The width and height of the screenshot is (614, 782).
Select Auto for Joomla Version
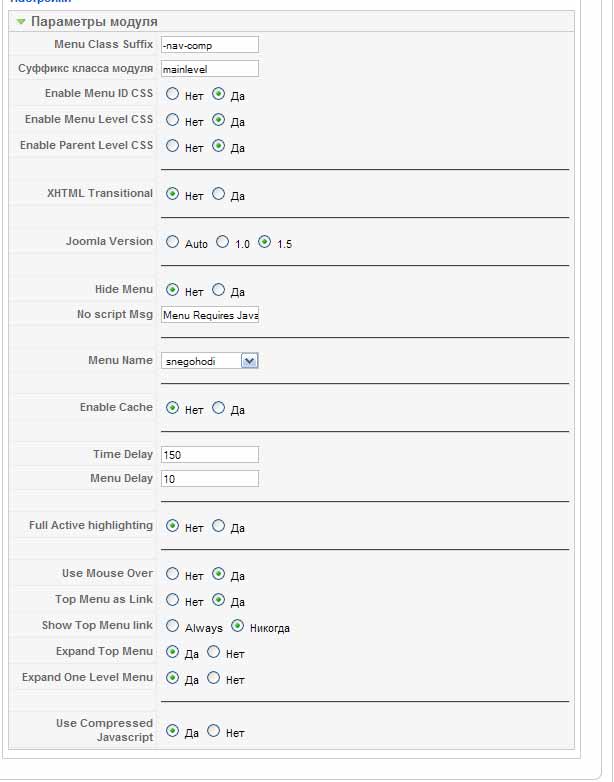coord(173,242)
